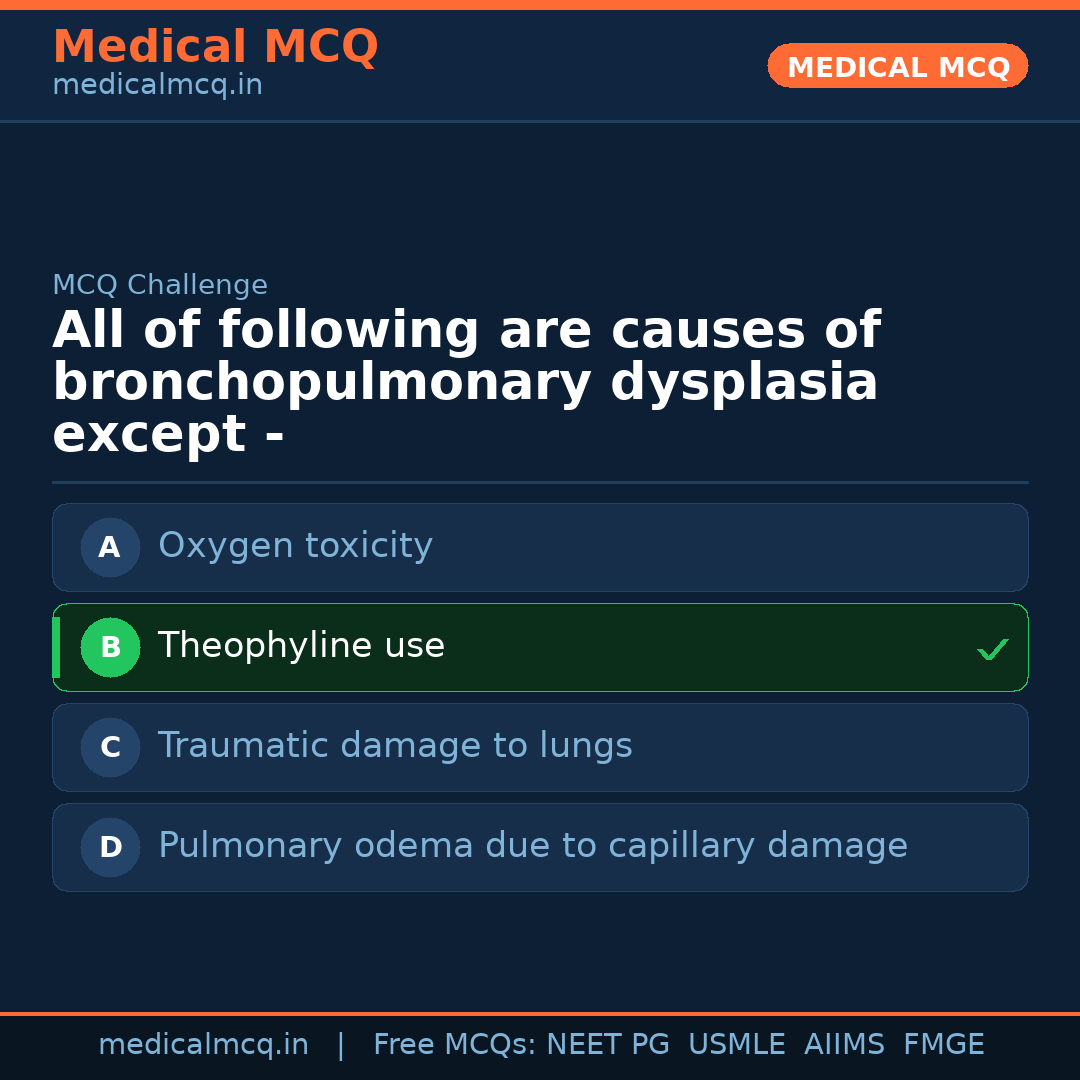This screenshot has width=1080, height=1080.
Task: Click the green highlight bar beside option B
Action: (55, 647)
